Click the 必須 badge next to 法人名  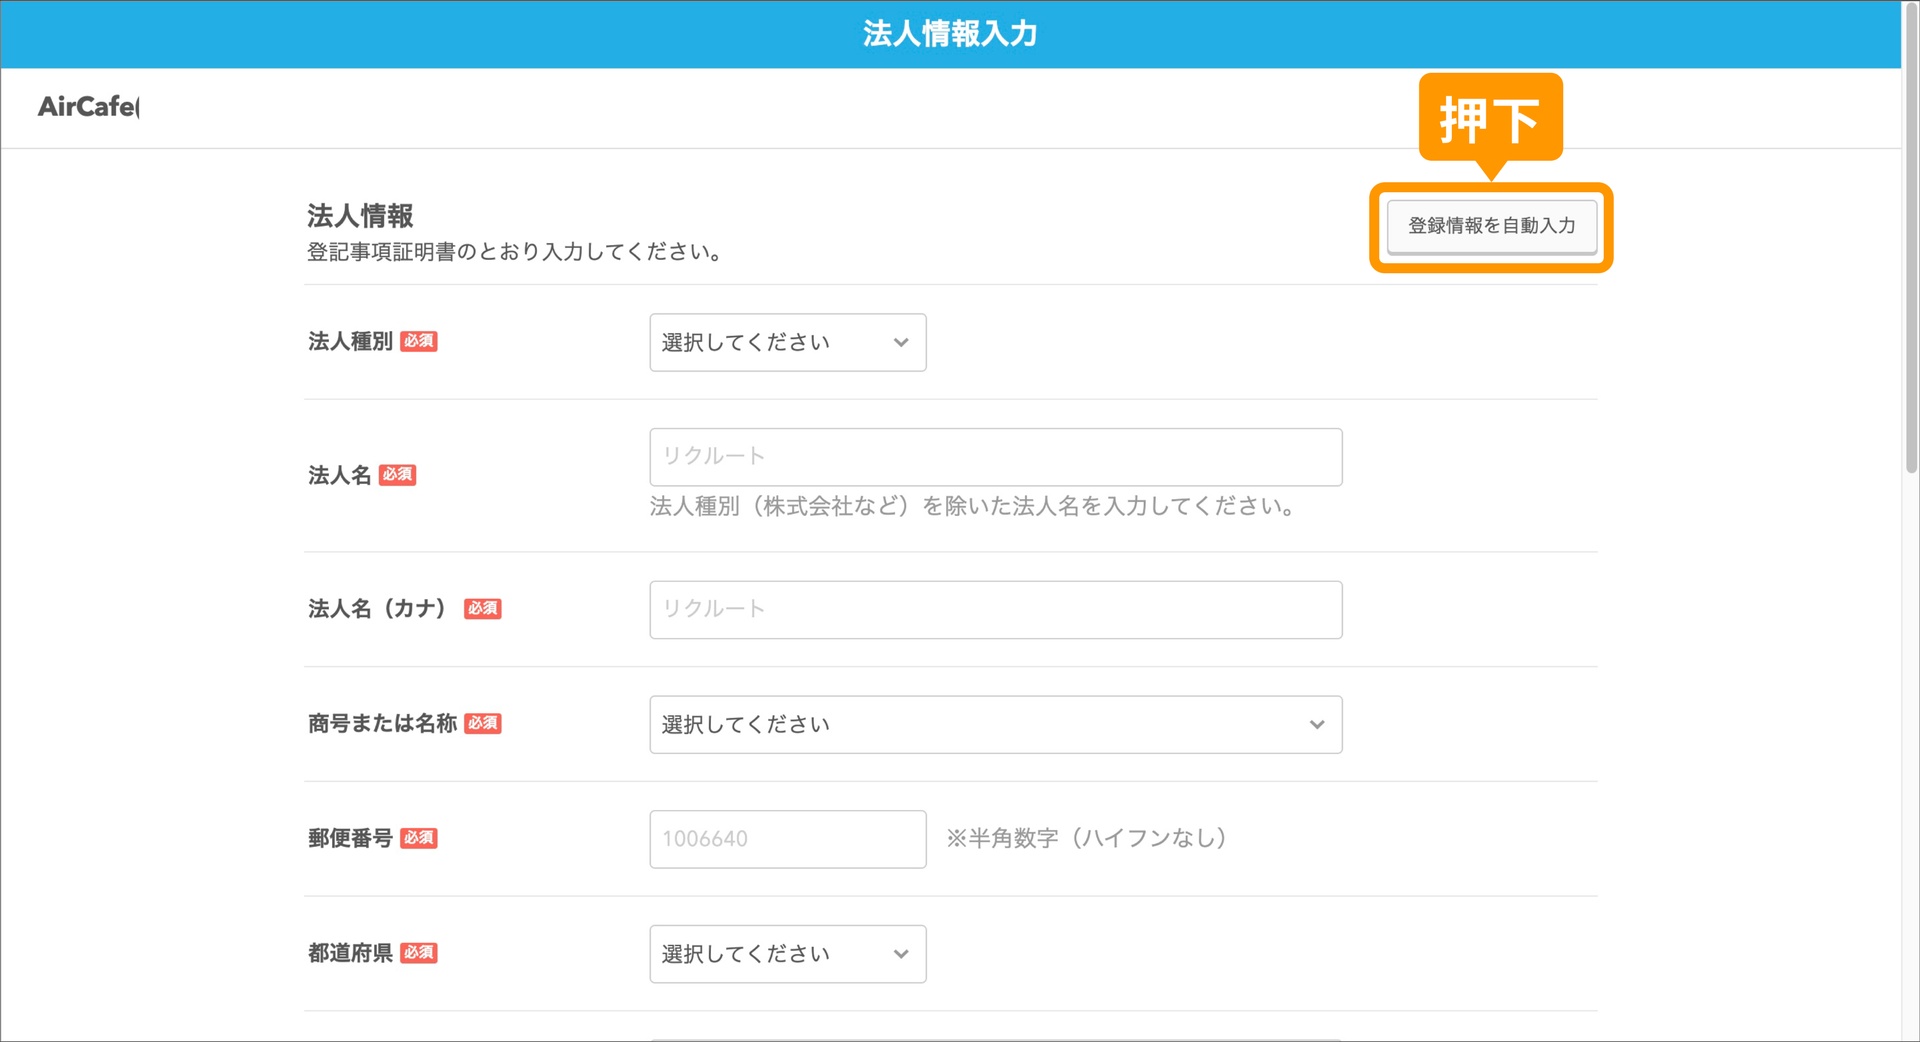(397, 475)
